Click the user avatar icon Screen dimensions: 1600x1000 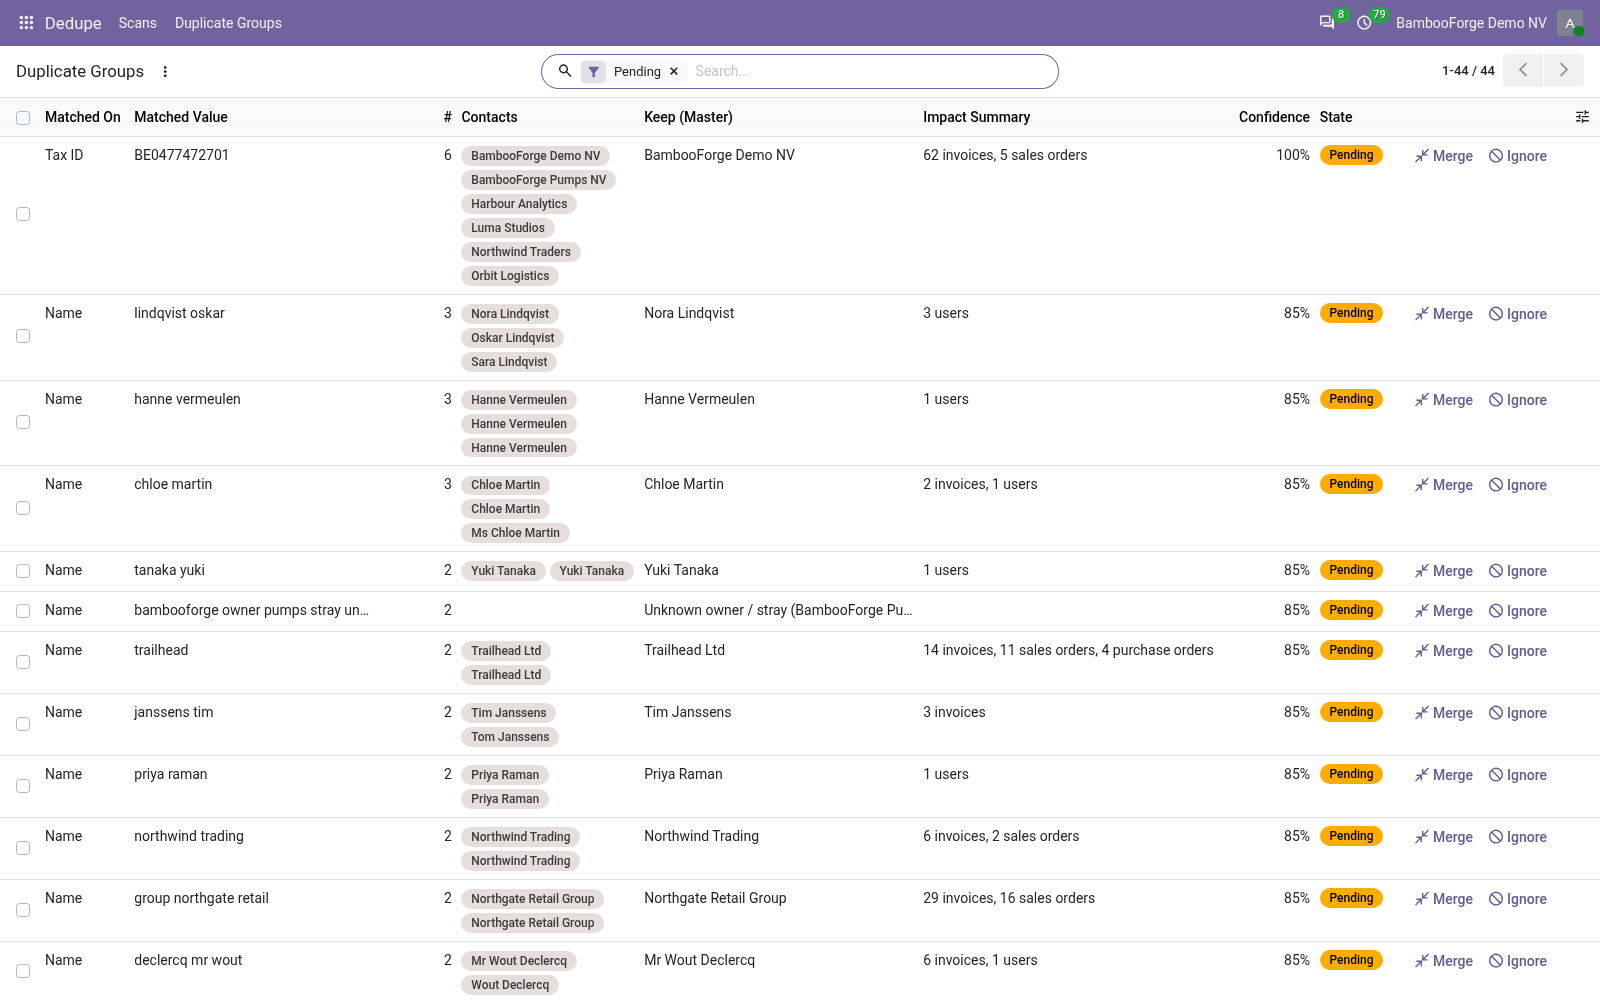pos(1570,23)
